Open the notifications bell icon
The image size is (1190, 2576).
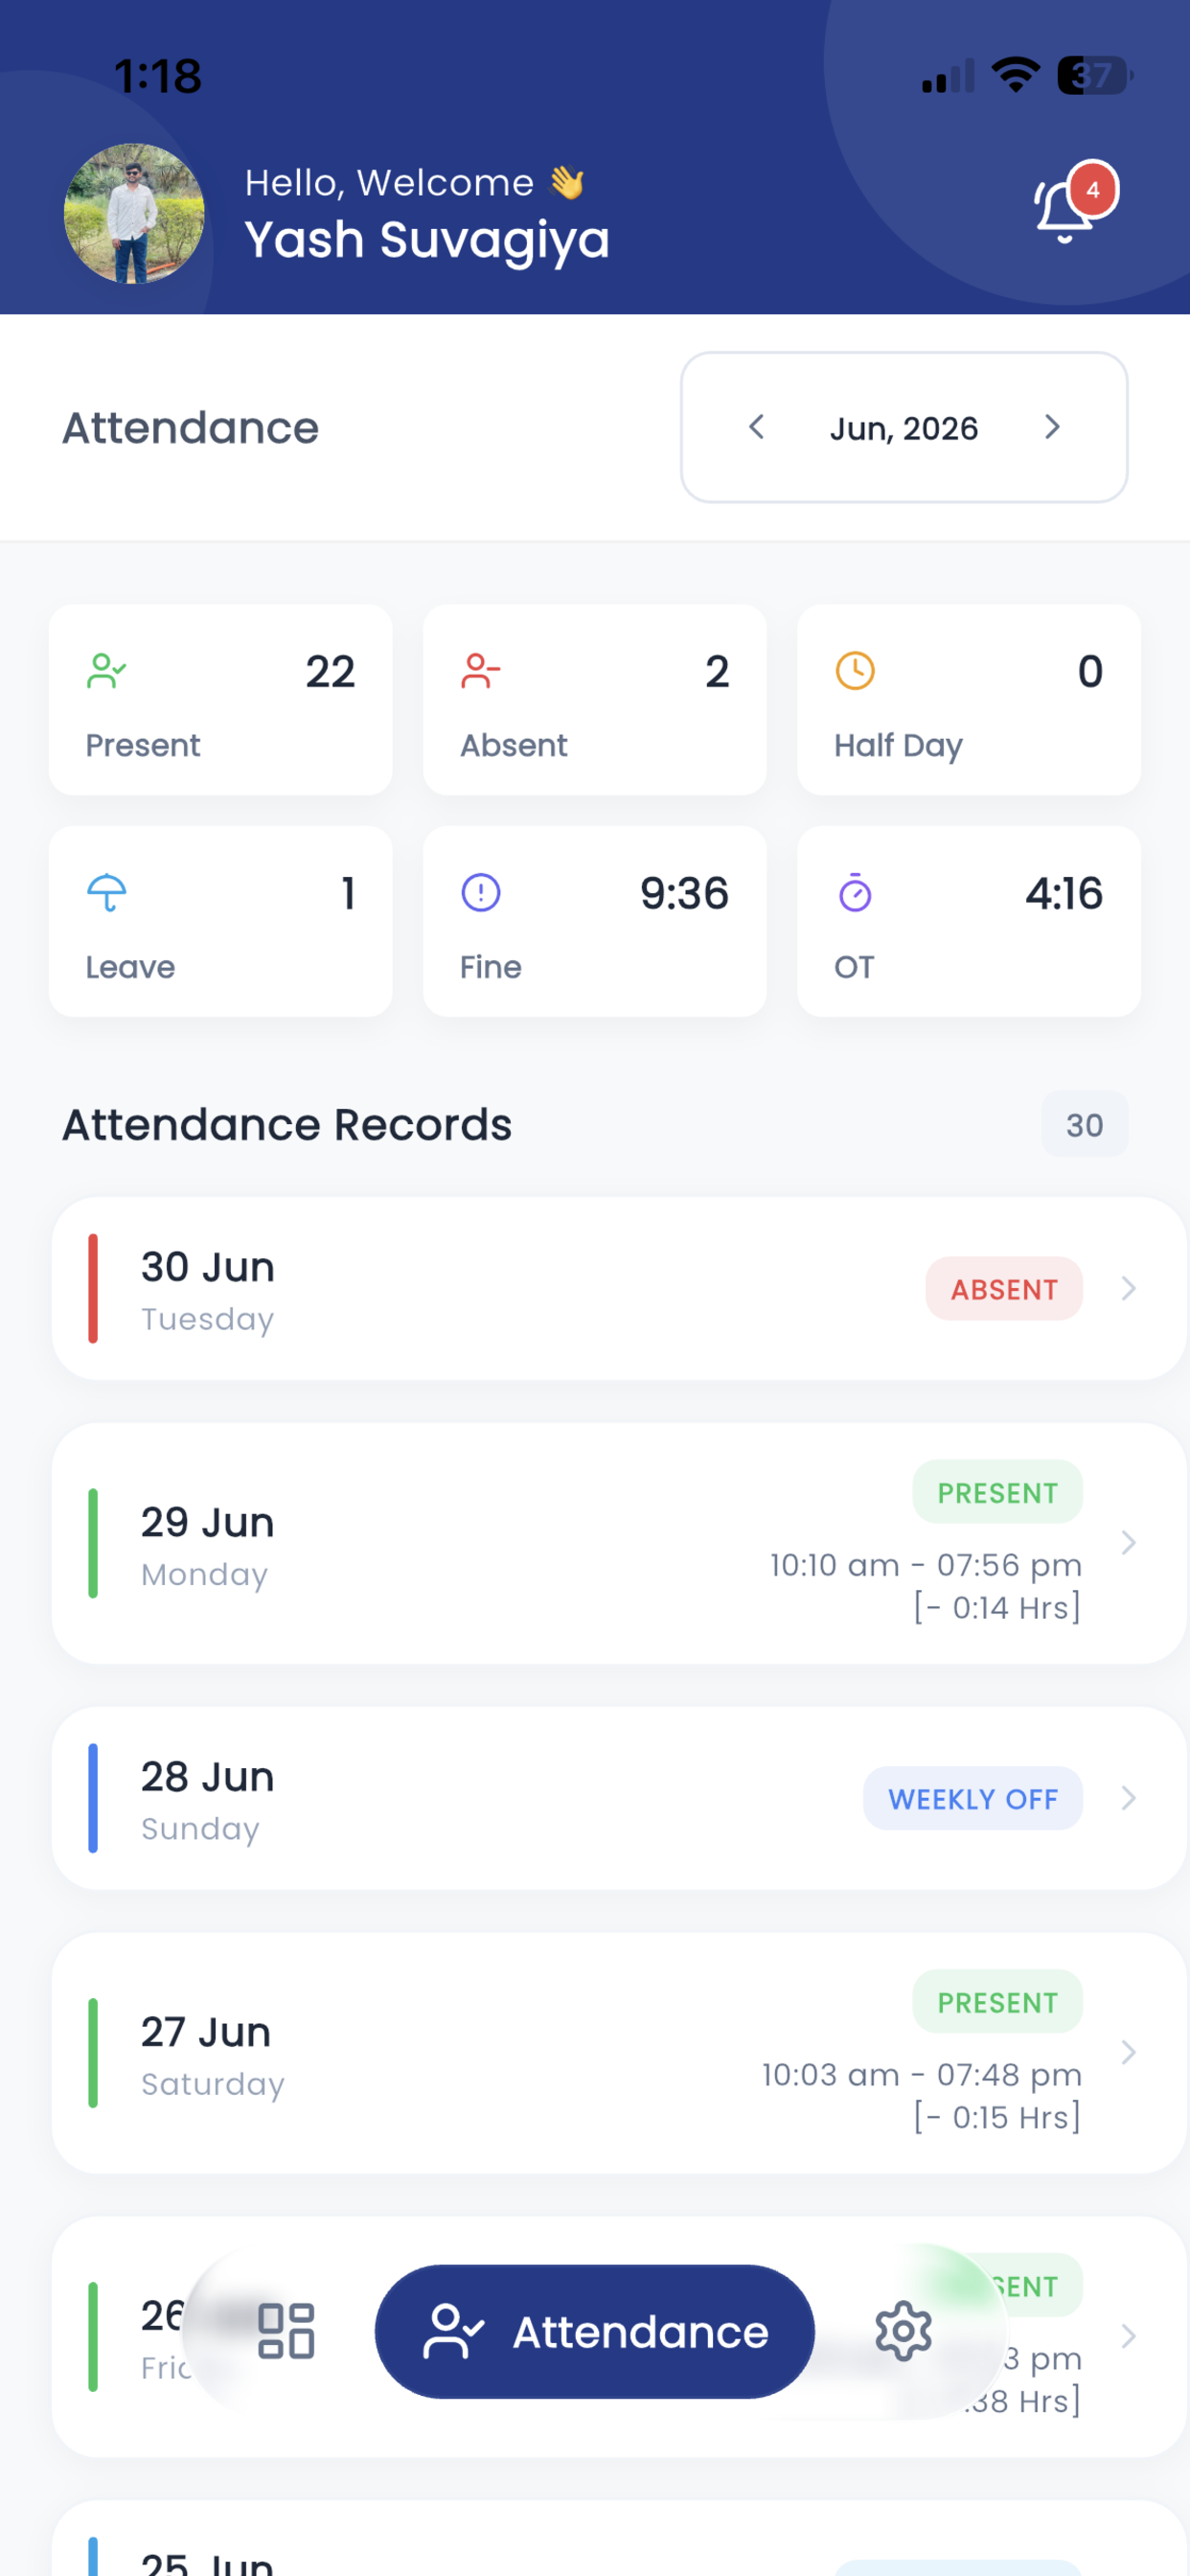[x=1063, y=211]
